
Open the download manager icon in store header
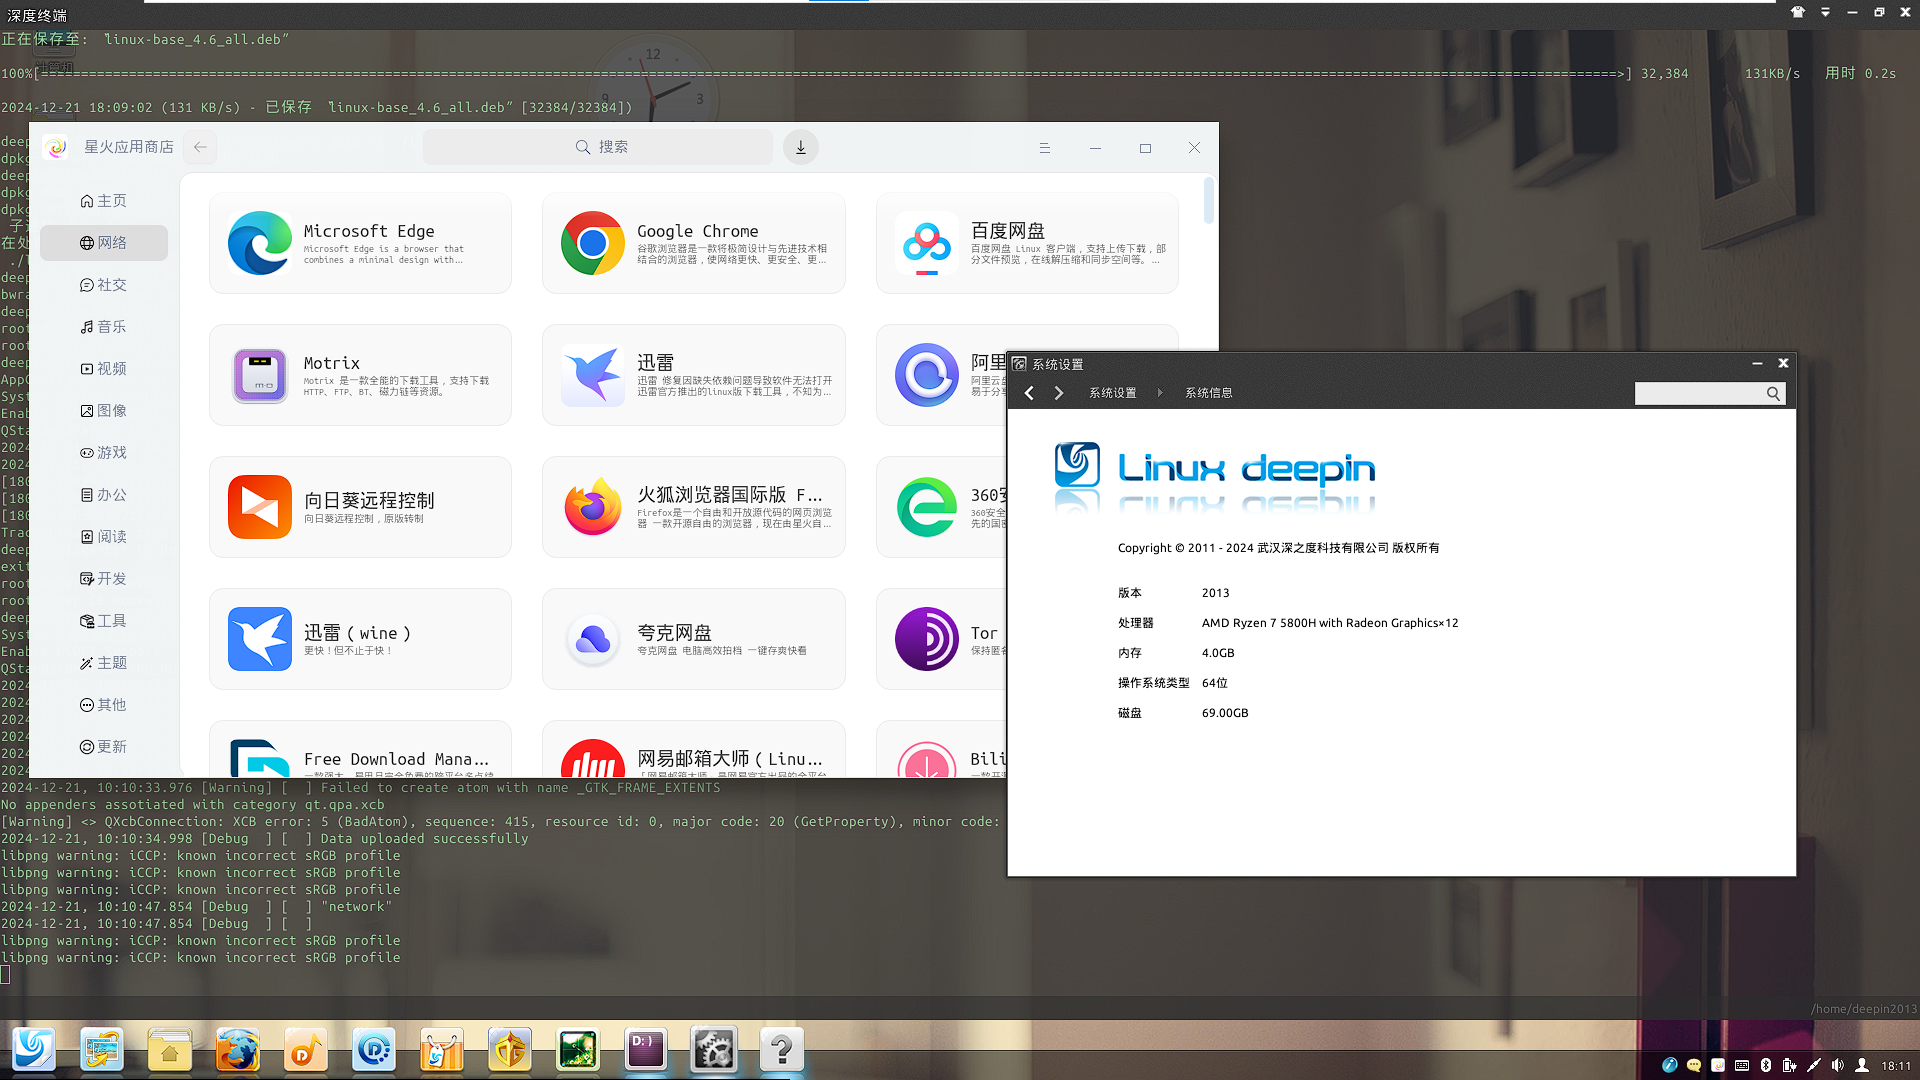800,147
